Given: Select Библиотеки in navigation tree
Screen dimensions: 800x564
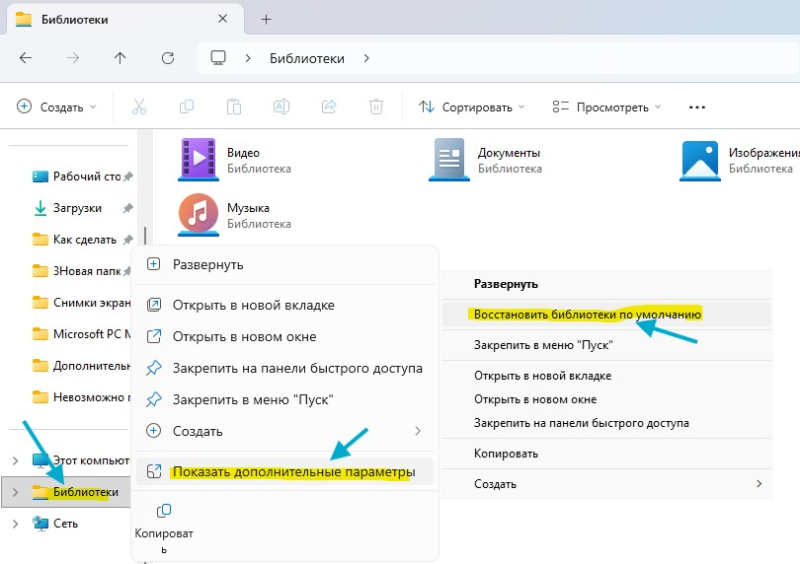Looking at the screenshot, I should coord(65,493).
